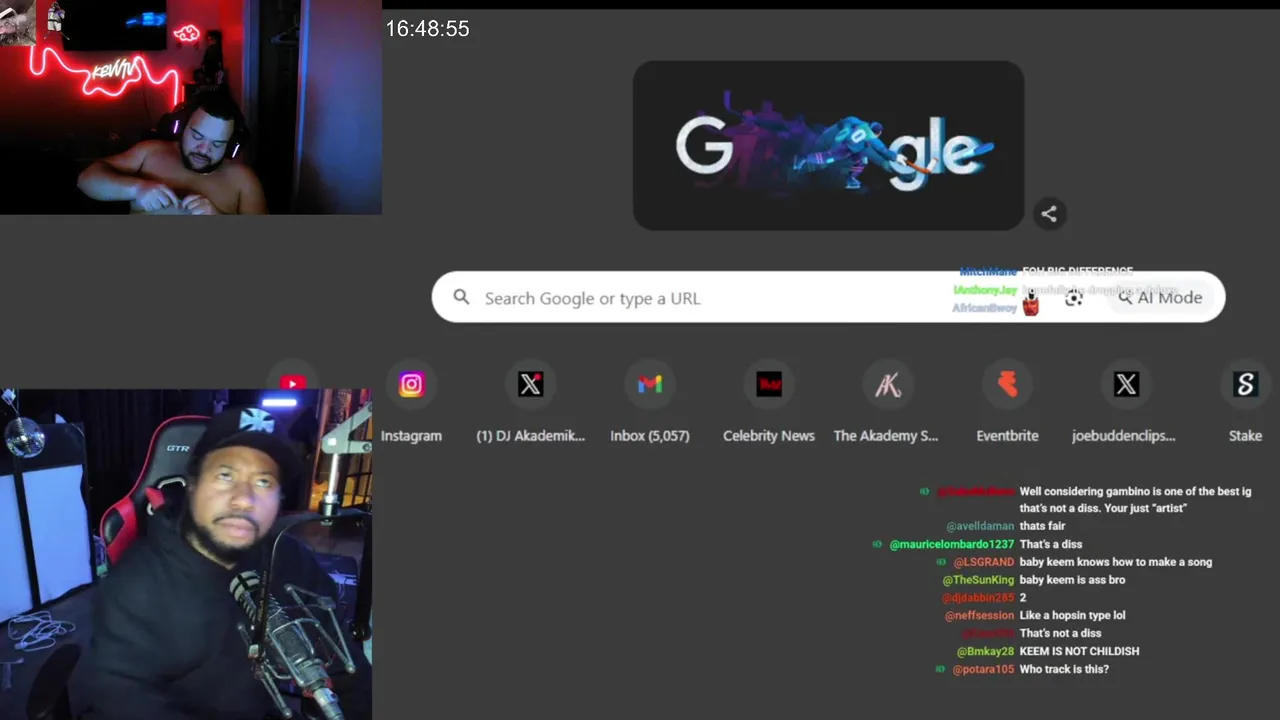Click username @potara105 in chat
Screen dimensions: 1280x720
tap(983, 669)
